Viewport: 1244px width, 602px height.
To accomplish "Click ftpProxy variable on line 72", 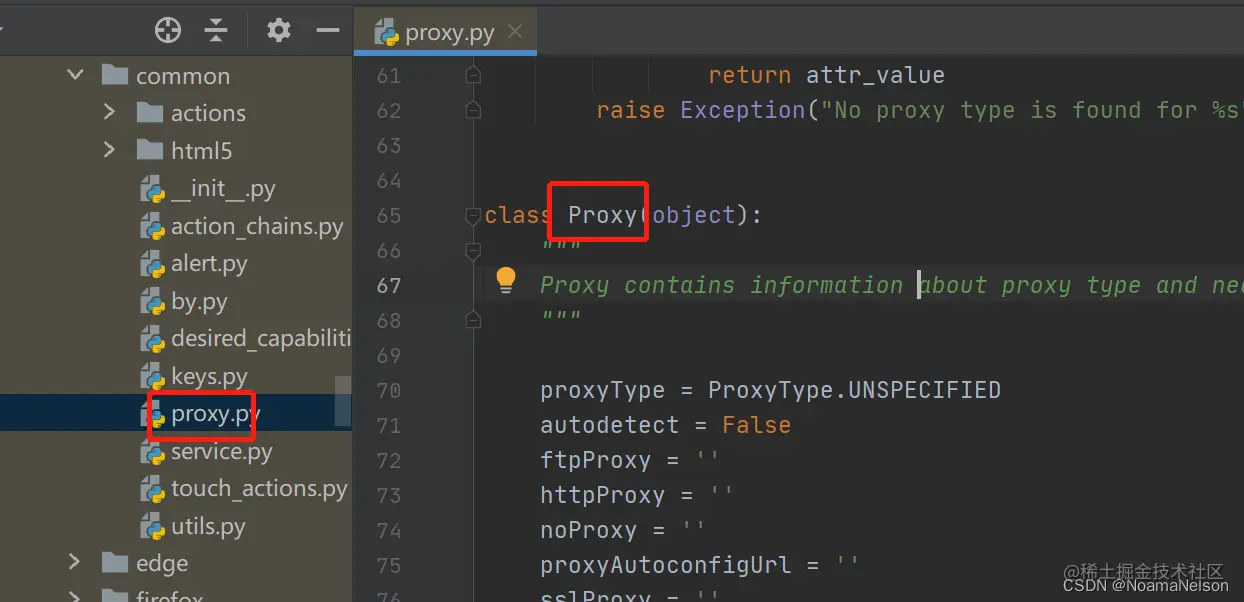I will click(596, 460).
